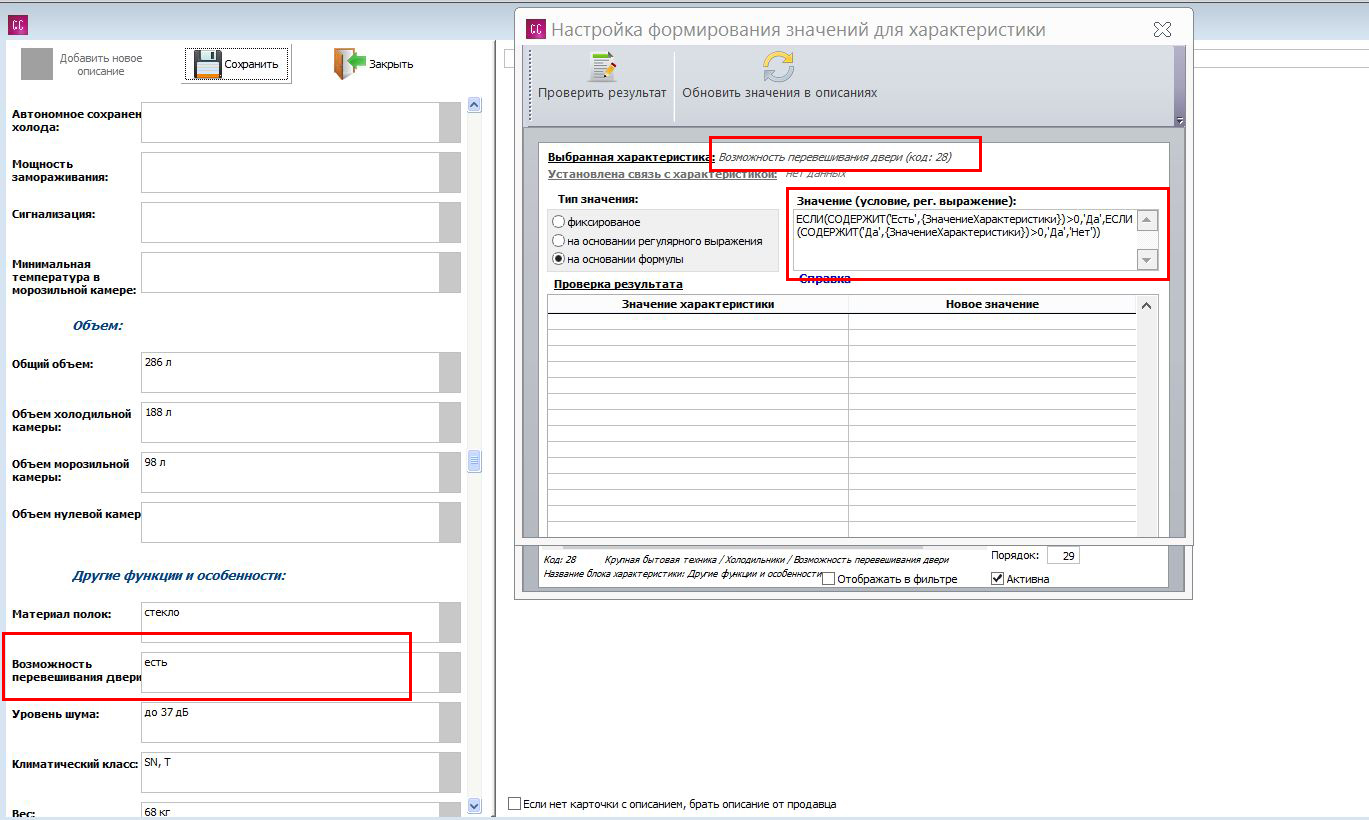Screen dimensions: 1369x820
Task: Click 'Возможность перевешивания двери (код: 28)' text
Action: [835, 157]
